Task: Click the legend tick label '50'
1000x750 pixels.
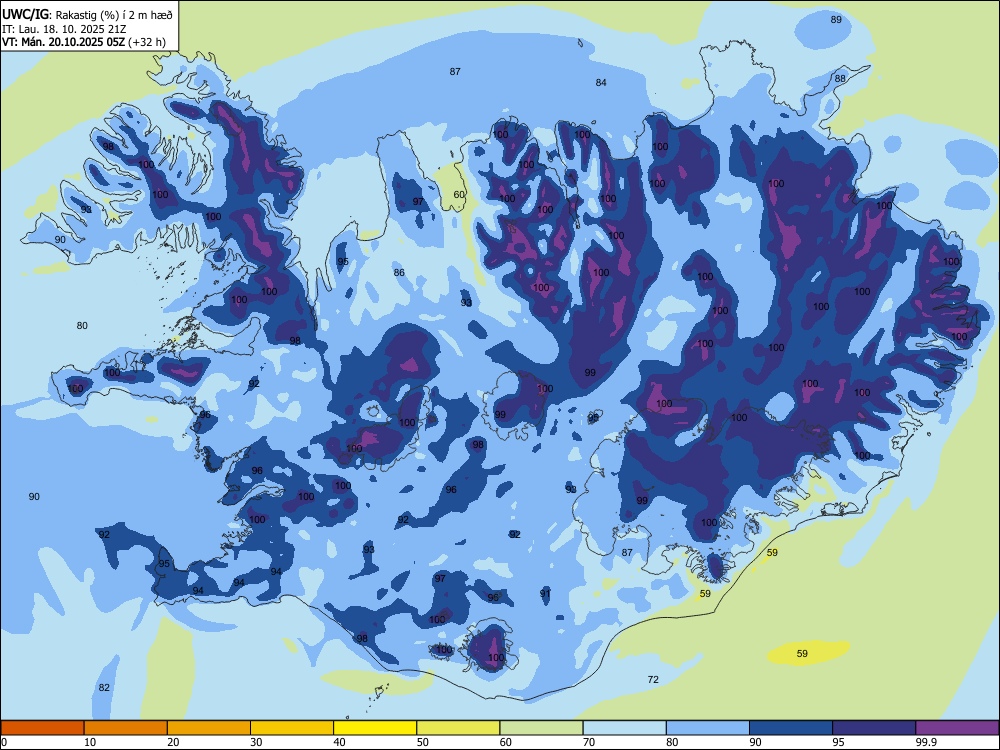Action: pyautogui.click(x=423, y=742)
